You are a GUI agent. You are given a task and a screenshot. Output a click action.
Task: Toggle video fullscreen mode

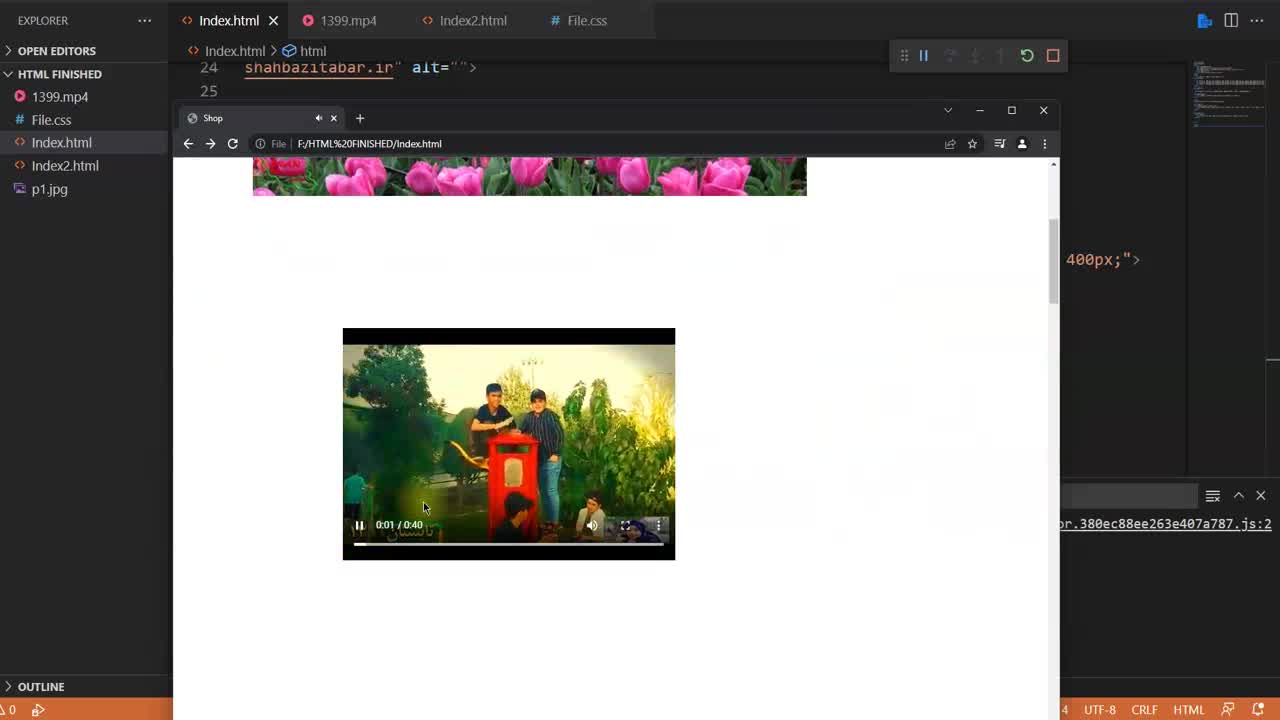click(625, 525)
